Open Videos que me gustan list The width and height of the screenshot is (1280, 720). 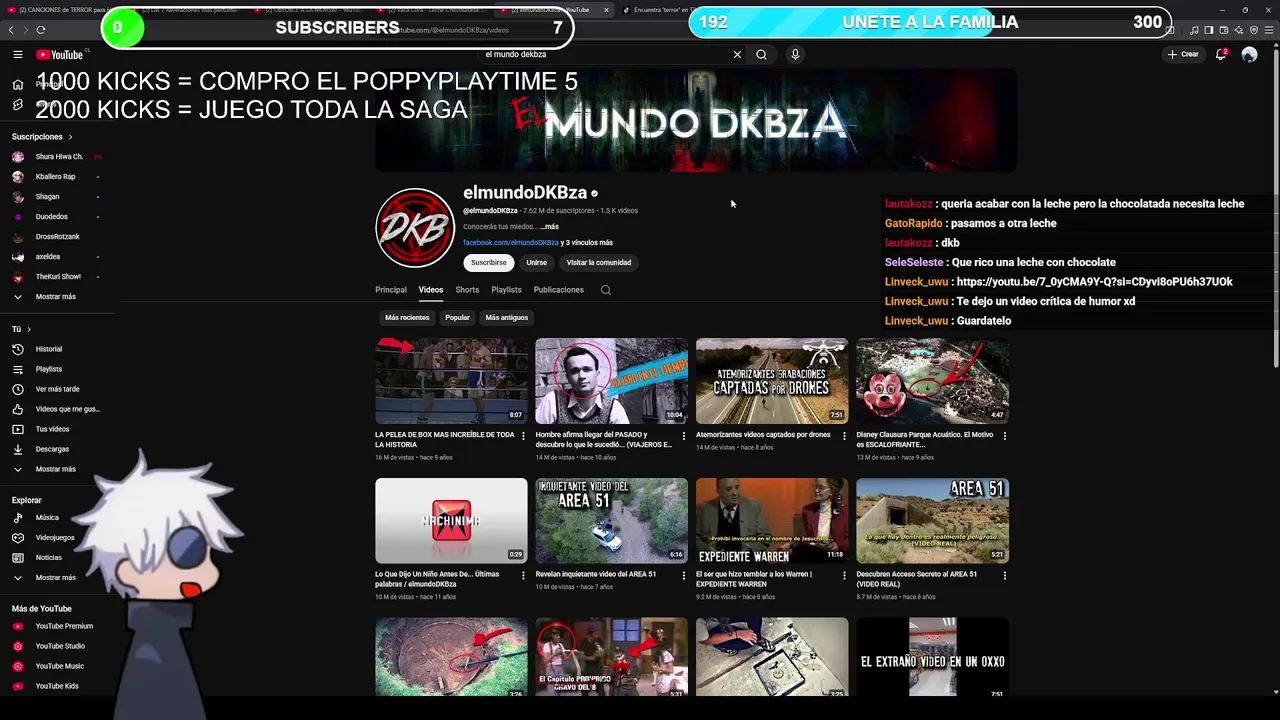coord(58,409)
